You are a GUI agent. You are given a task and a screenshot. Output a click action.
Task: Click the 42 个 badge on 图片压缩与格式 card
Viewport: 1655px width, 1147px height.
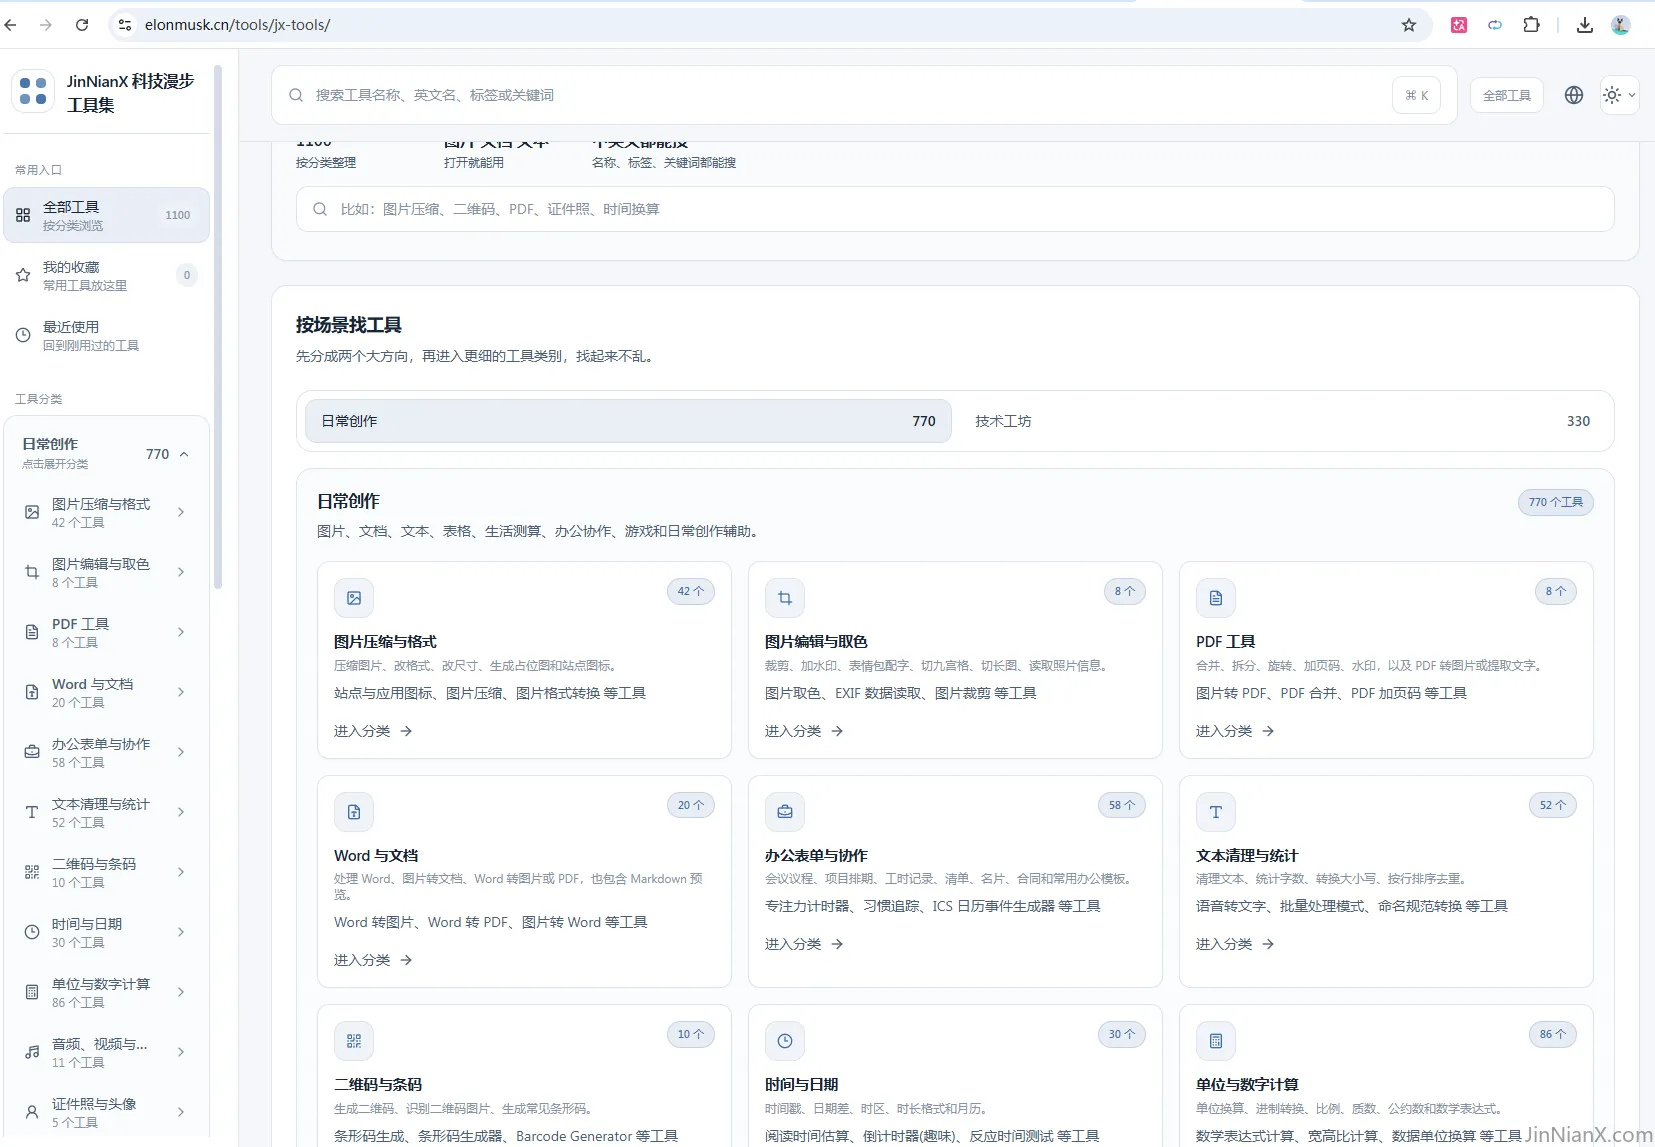(691, 591)
